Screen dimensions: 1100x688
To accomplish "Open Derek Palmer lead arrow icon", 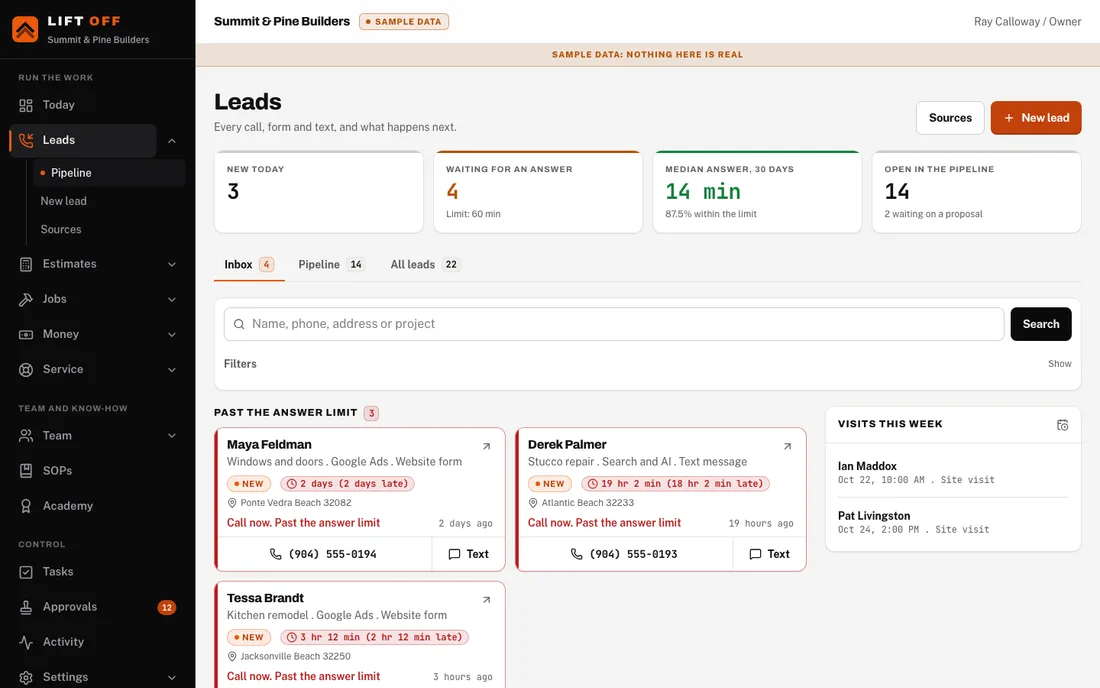I will coord(787,446).
